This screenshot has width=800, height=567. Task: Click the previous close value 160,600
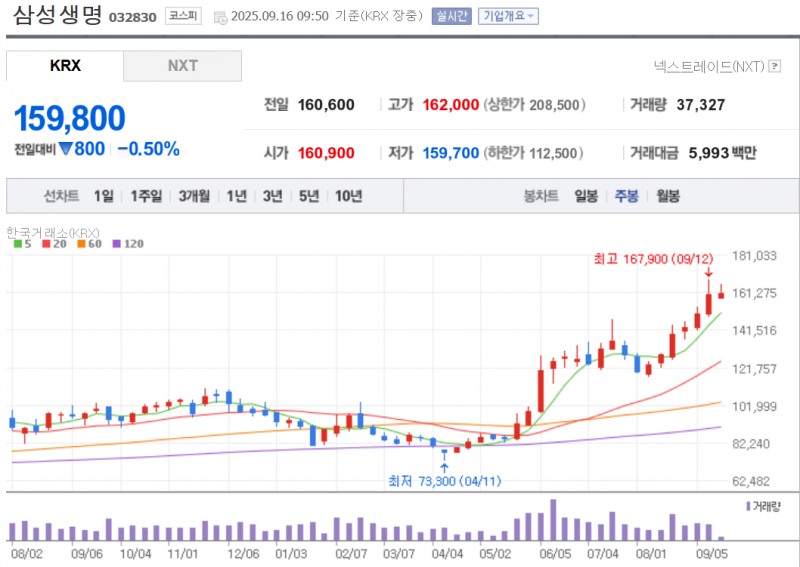[326, 105]
